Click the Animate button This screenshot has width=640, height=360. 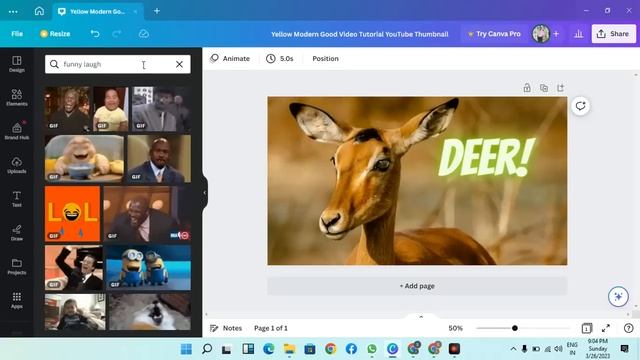[230, 58]
